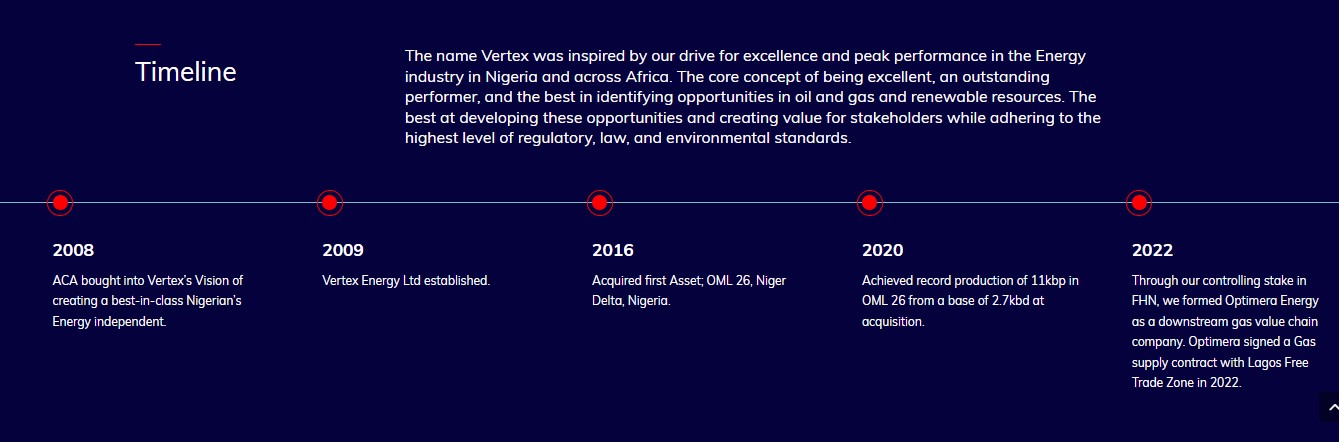
Task: Click the 2022 timeline dot marker
Action: pos(1138,203)
